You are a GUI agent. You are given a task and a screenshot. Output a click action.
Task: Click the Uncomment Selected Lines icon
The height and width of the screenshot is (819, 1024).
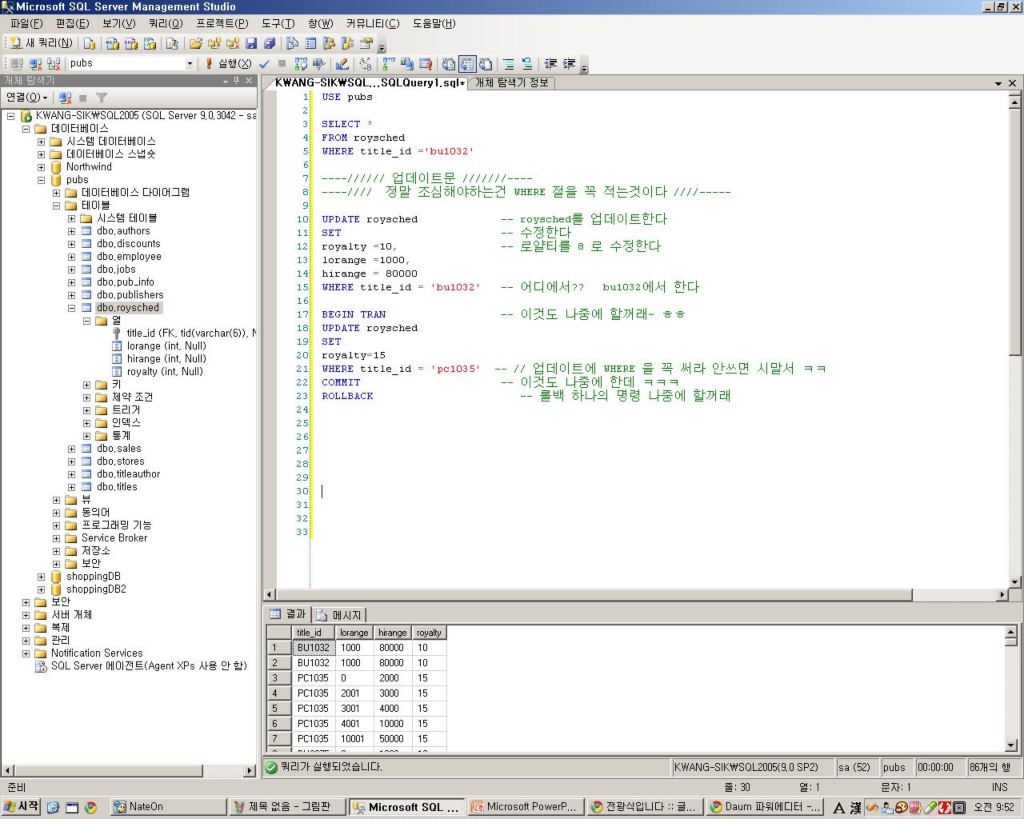click(x=527, y=63)
